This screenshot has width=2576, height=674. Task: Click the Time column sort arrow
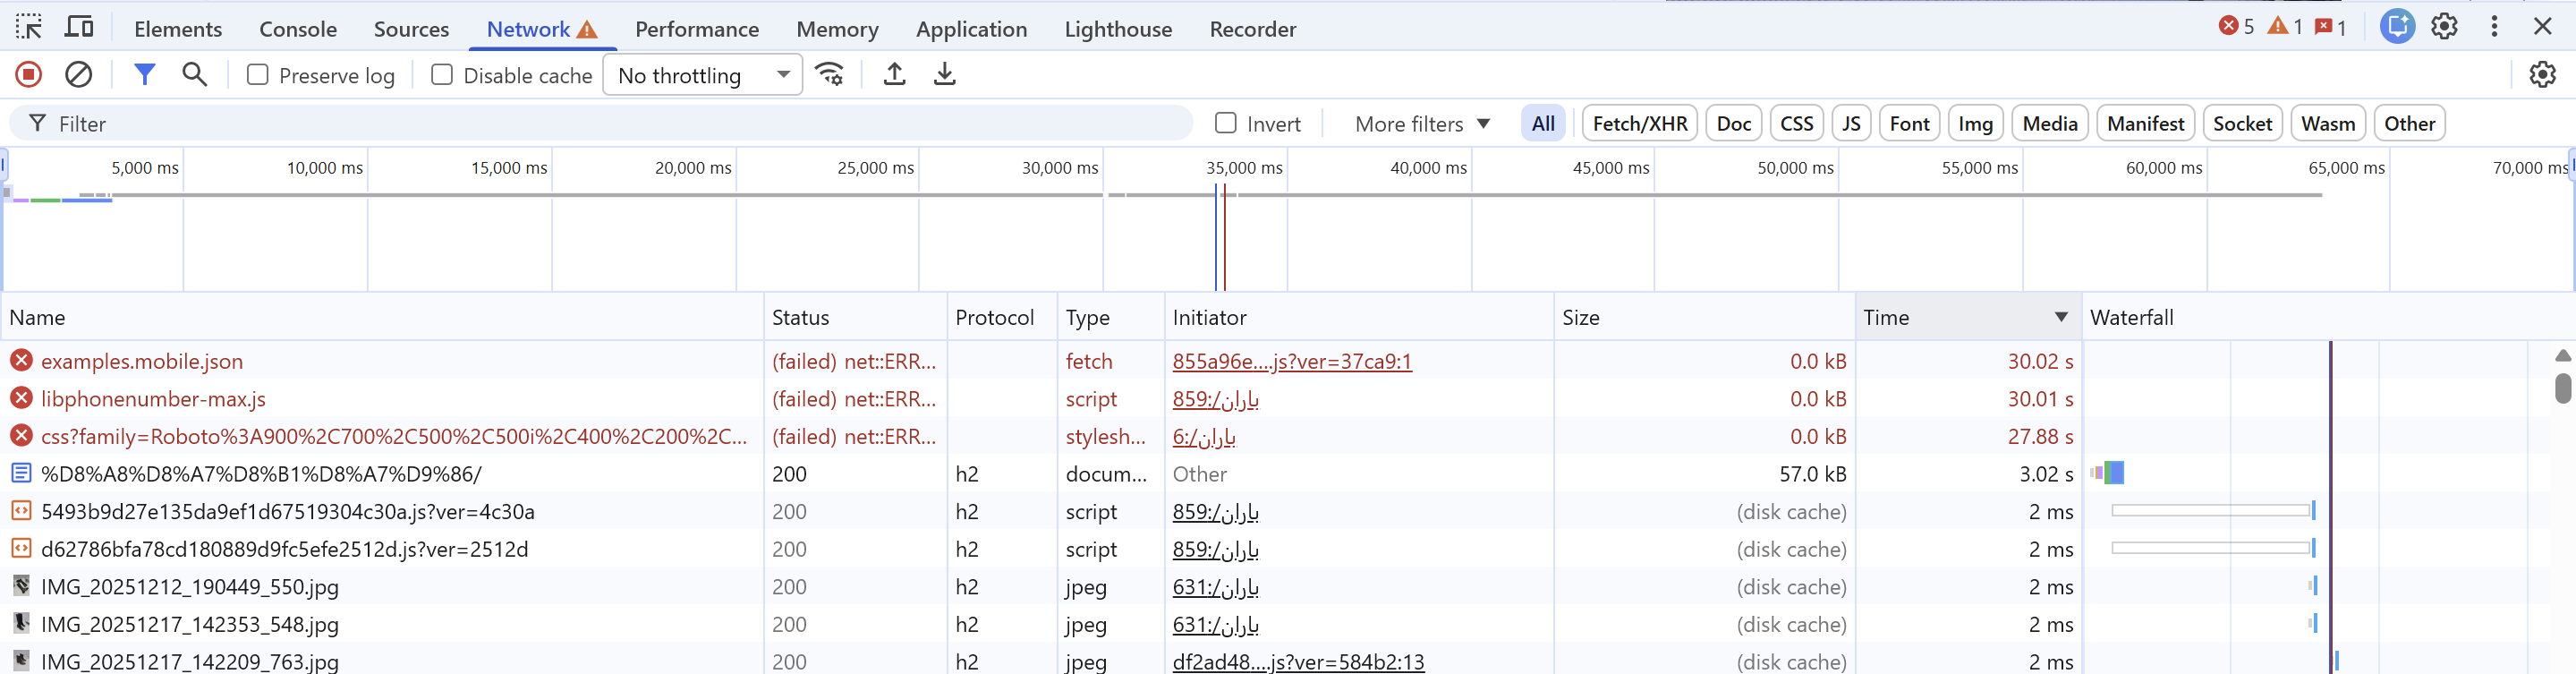point(2061,317)
